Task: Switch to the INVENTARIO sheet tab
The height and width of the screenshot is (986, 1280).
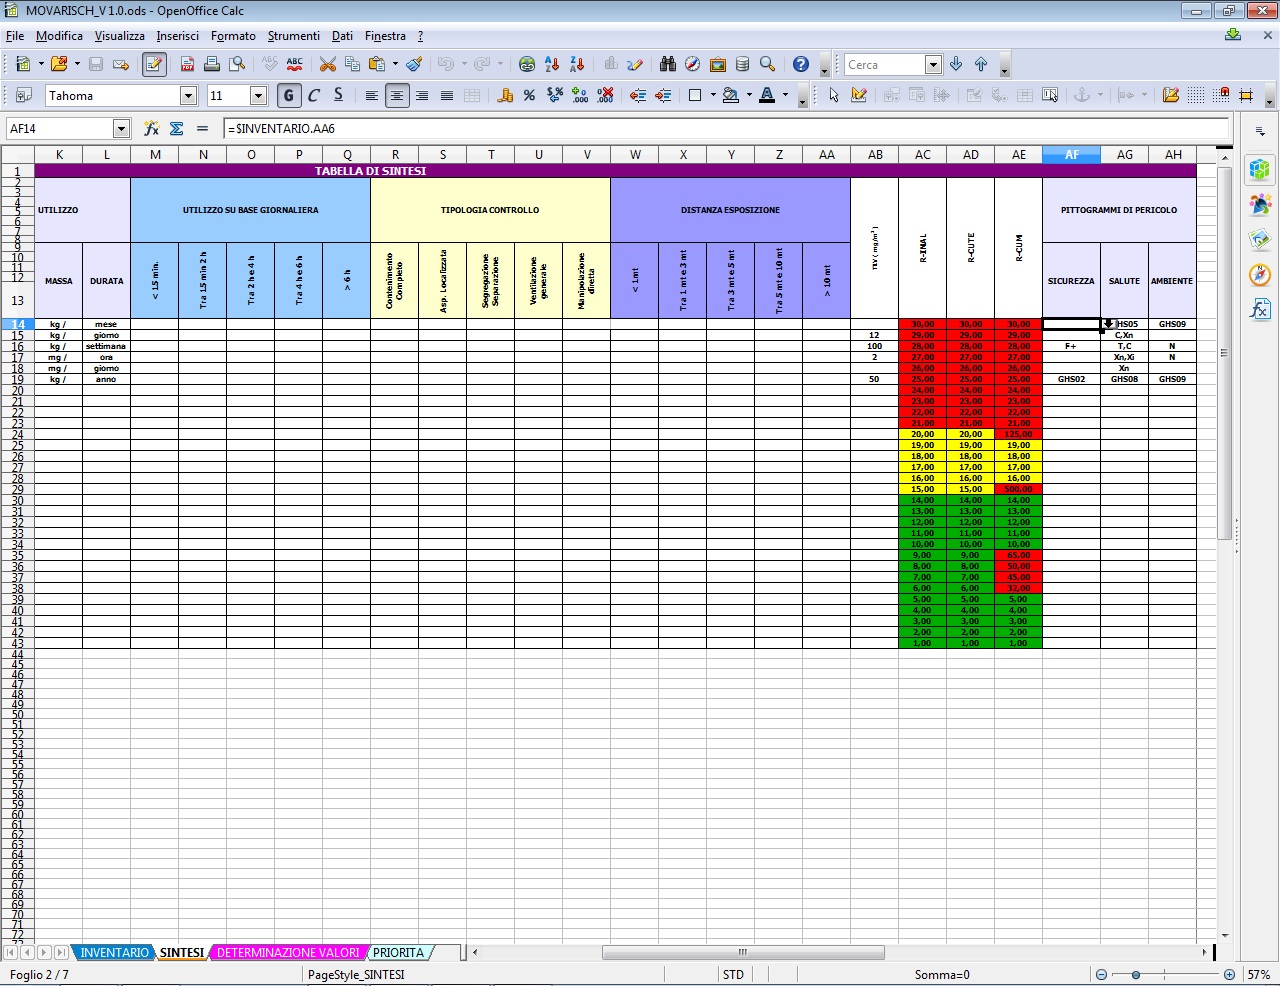Action: (x=114, y=952)
